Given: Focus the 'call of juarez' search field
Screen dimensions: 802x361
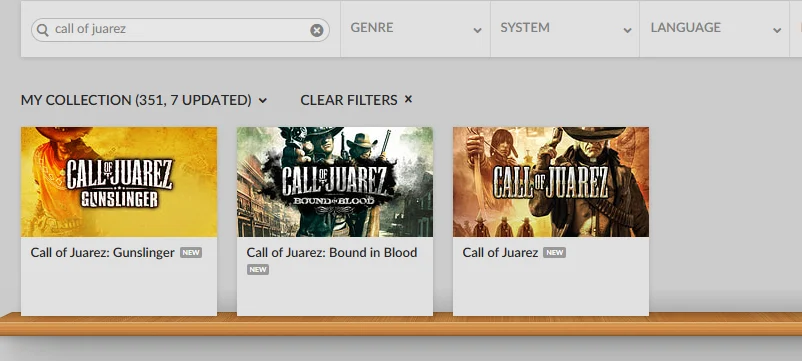Looking at the screenshot, I should 180,30.
